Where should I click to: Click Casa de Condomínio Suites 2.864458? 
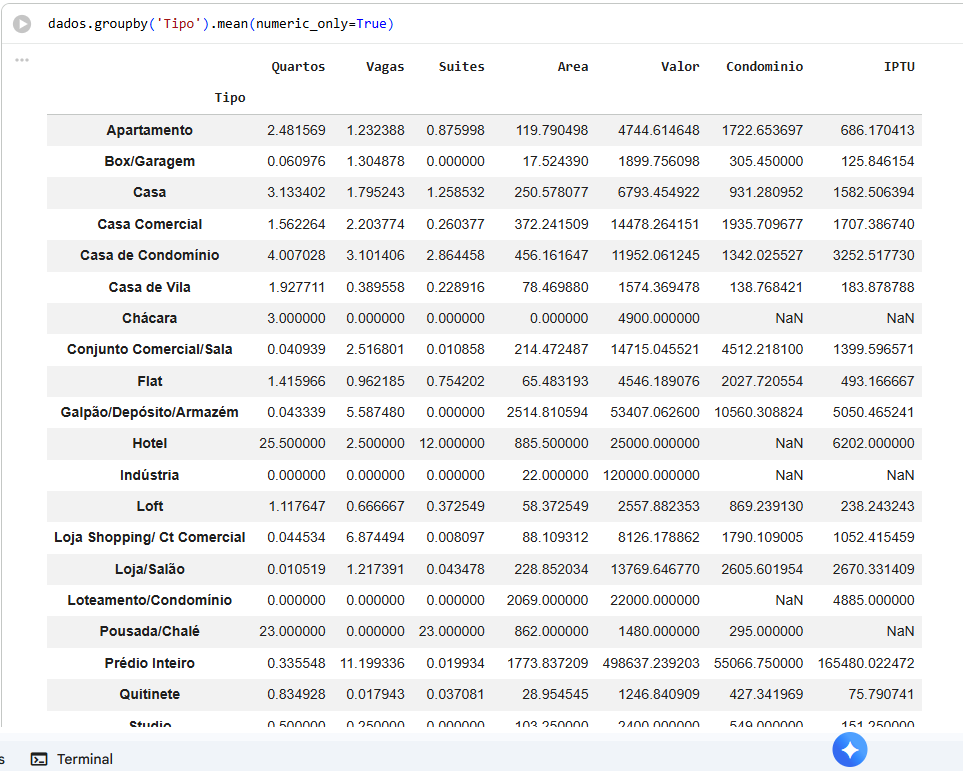point(455,255)
